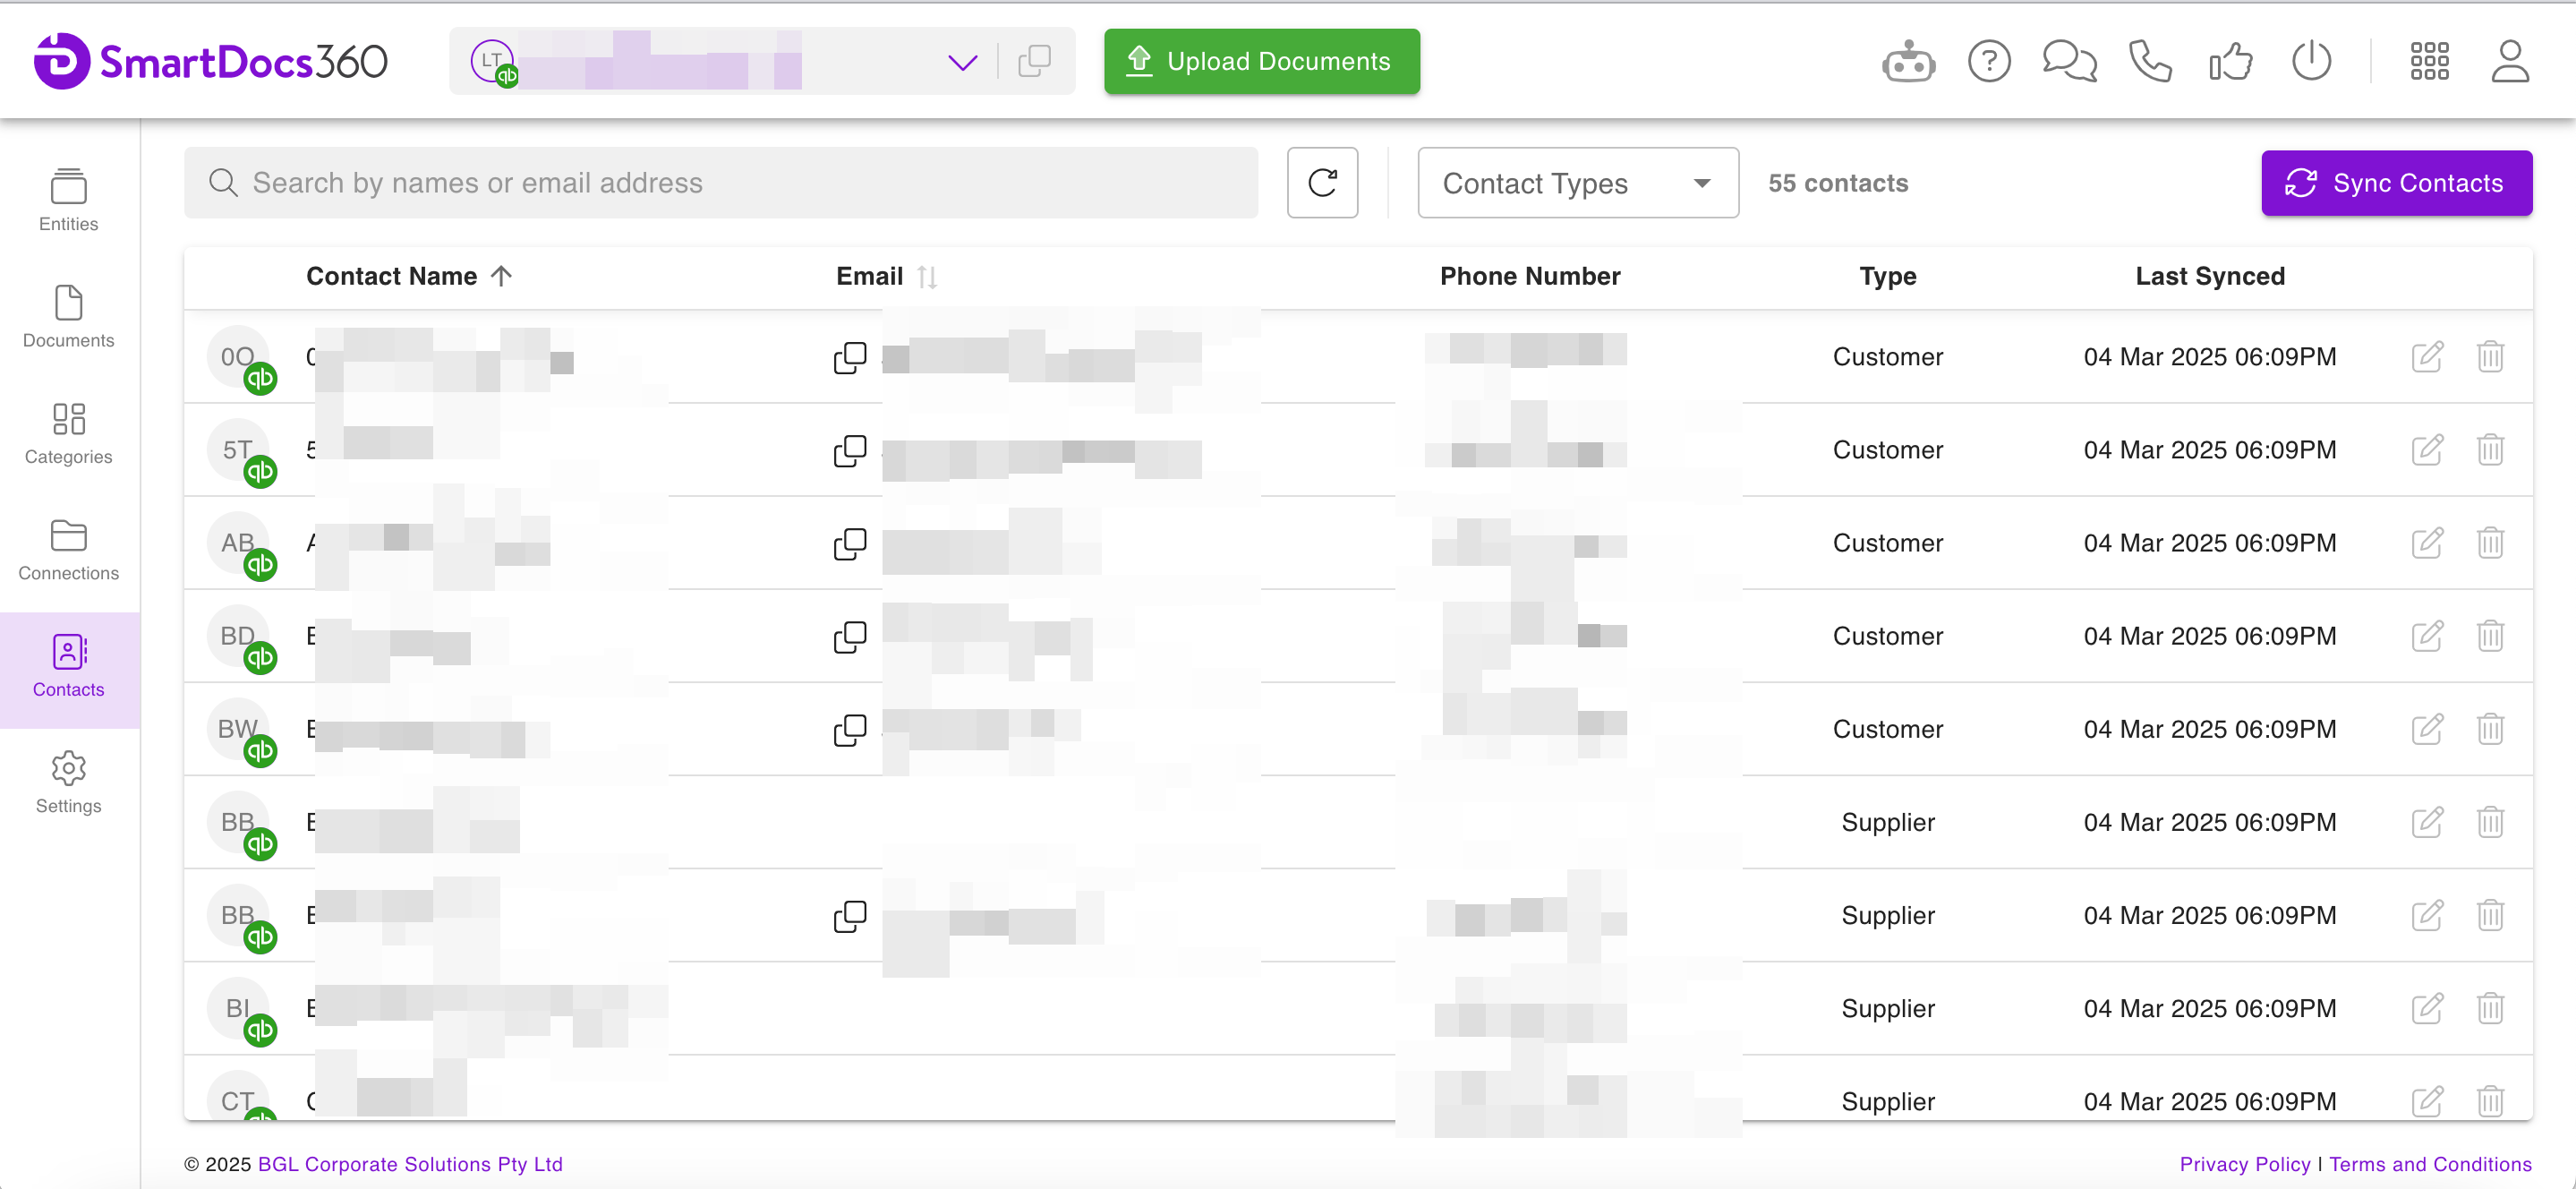Open the chat bubbles icon
Image resolution: width=2576 pixels, height=1189 pixels.
pyautogui.click(x=2068, y=62)
